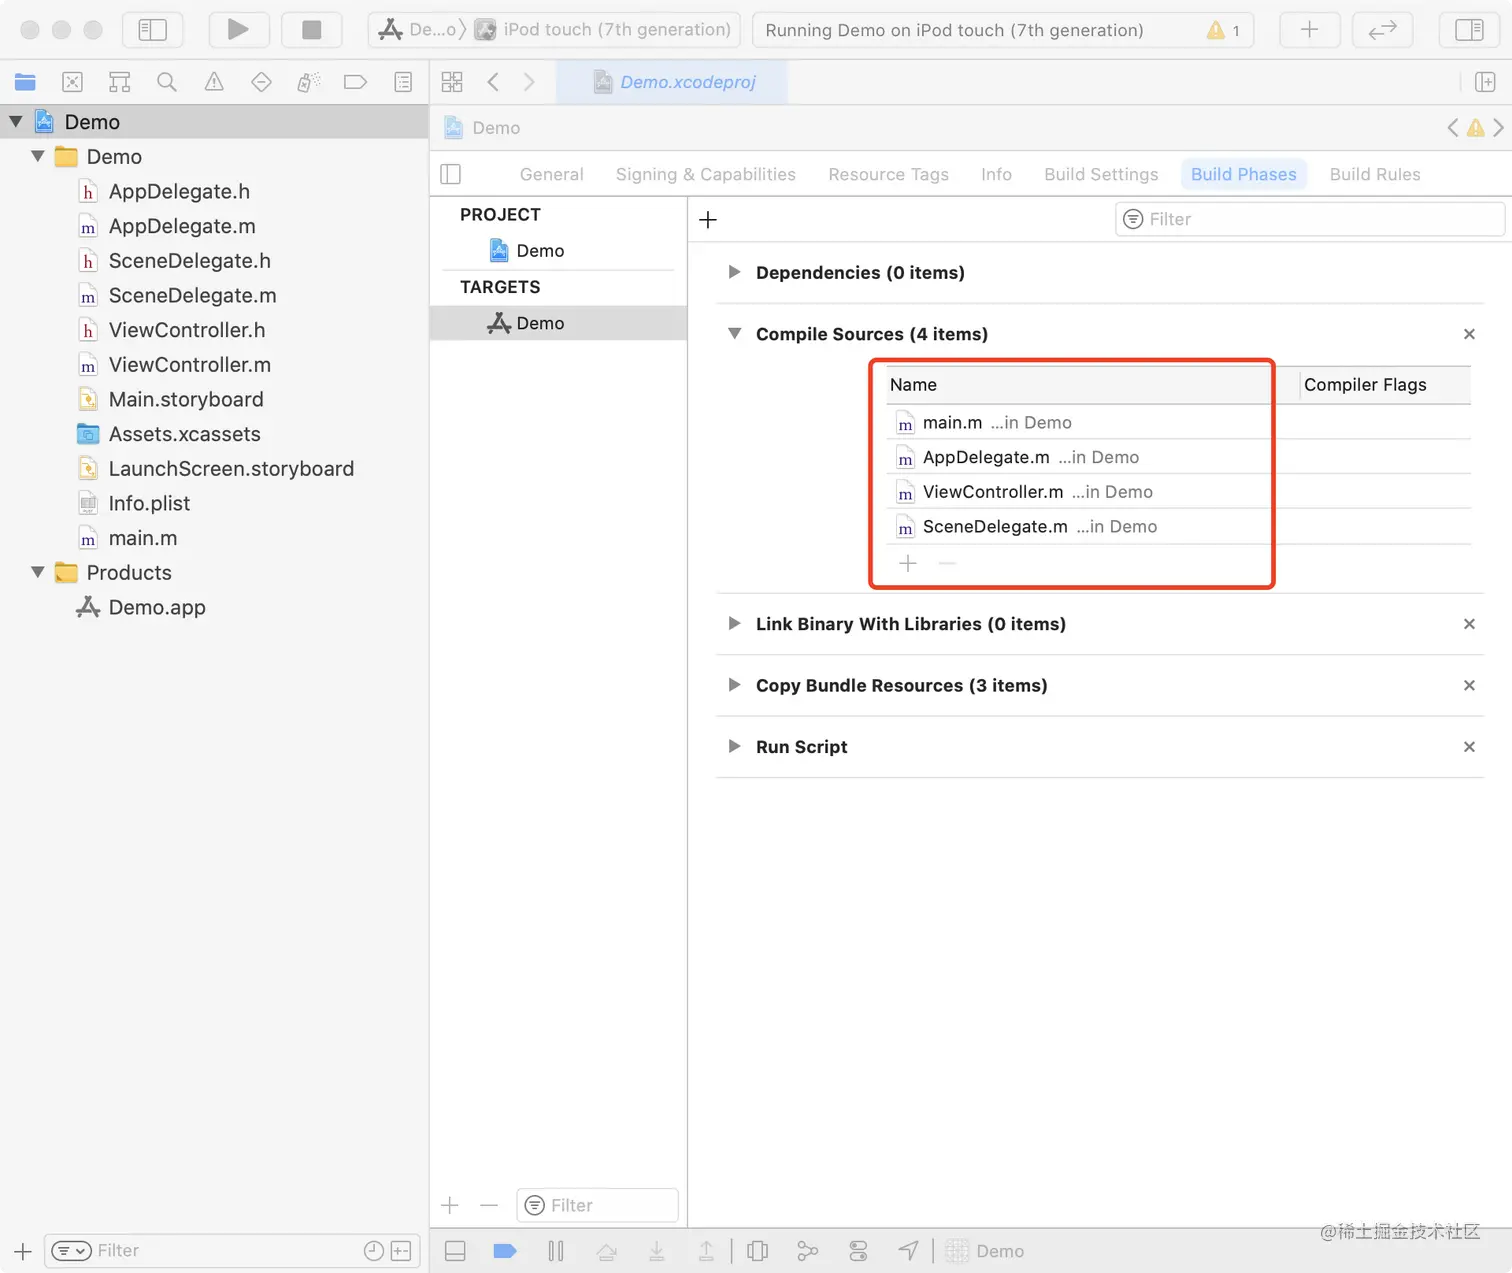Toggle the debug area visibility

click(x=455, y=1251)
